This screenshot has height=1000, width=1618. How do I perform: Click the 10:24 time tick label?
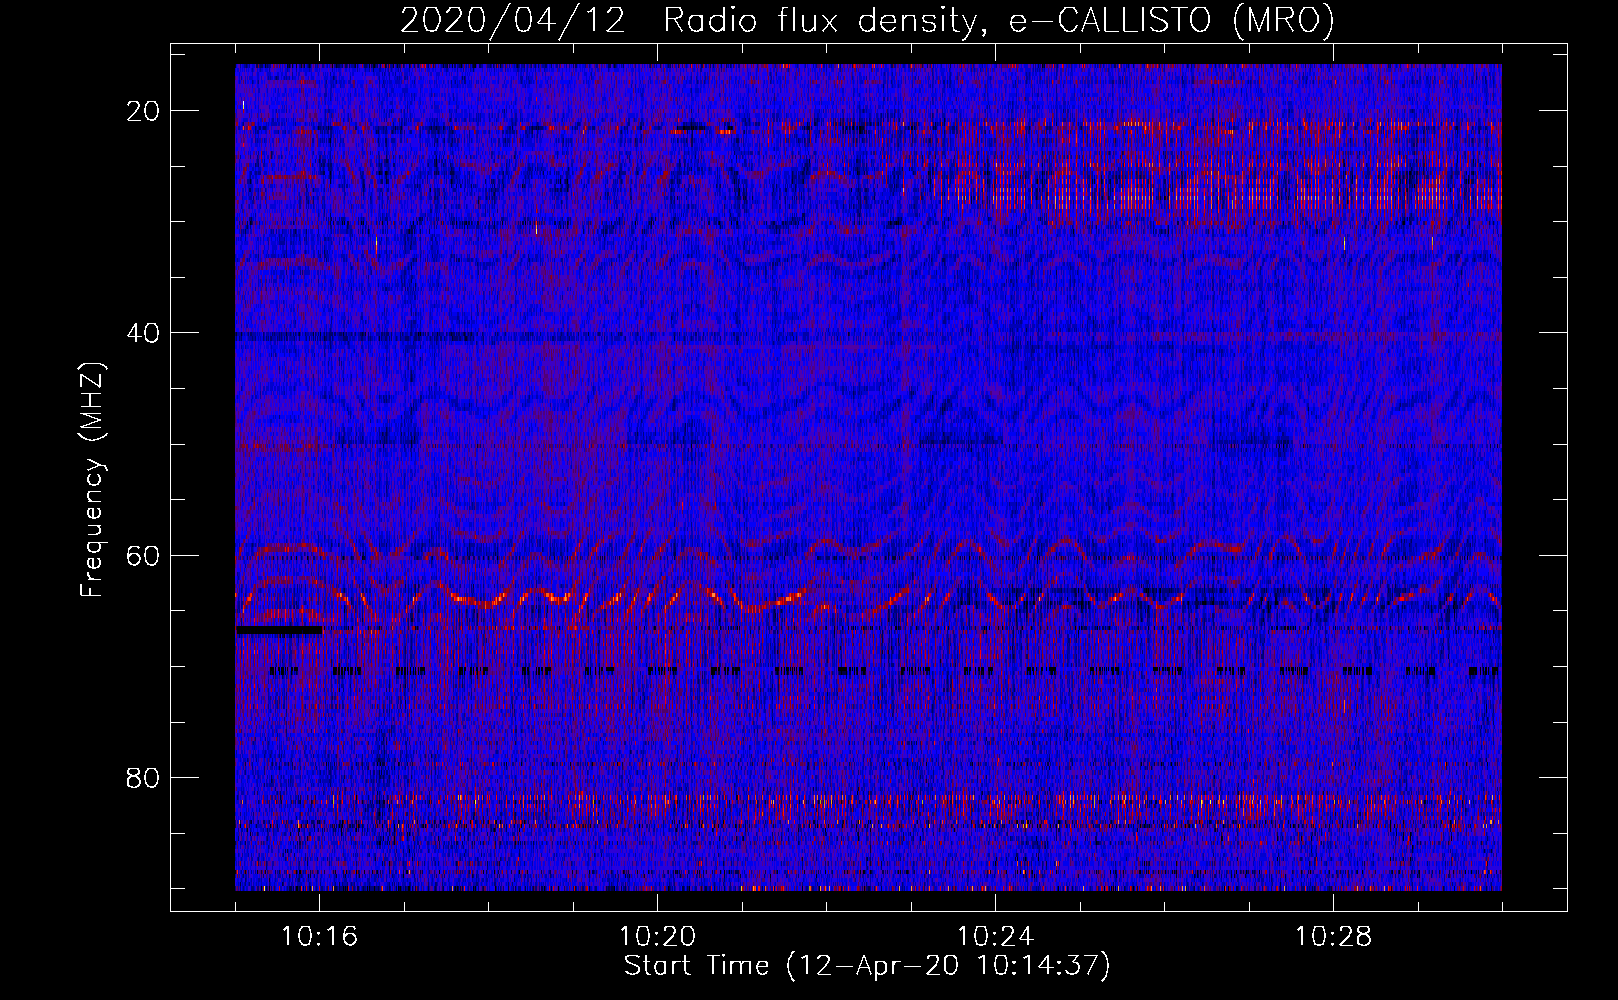[995, 936]
